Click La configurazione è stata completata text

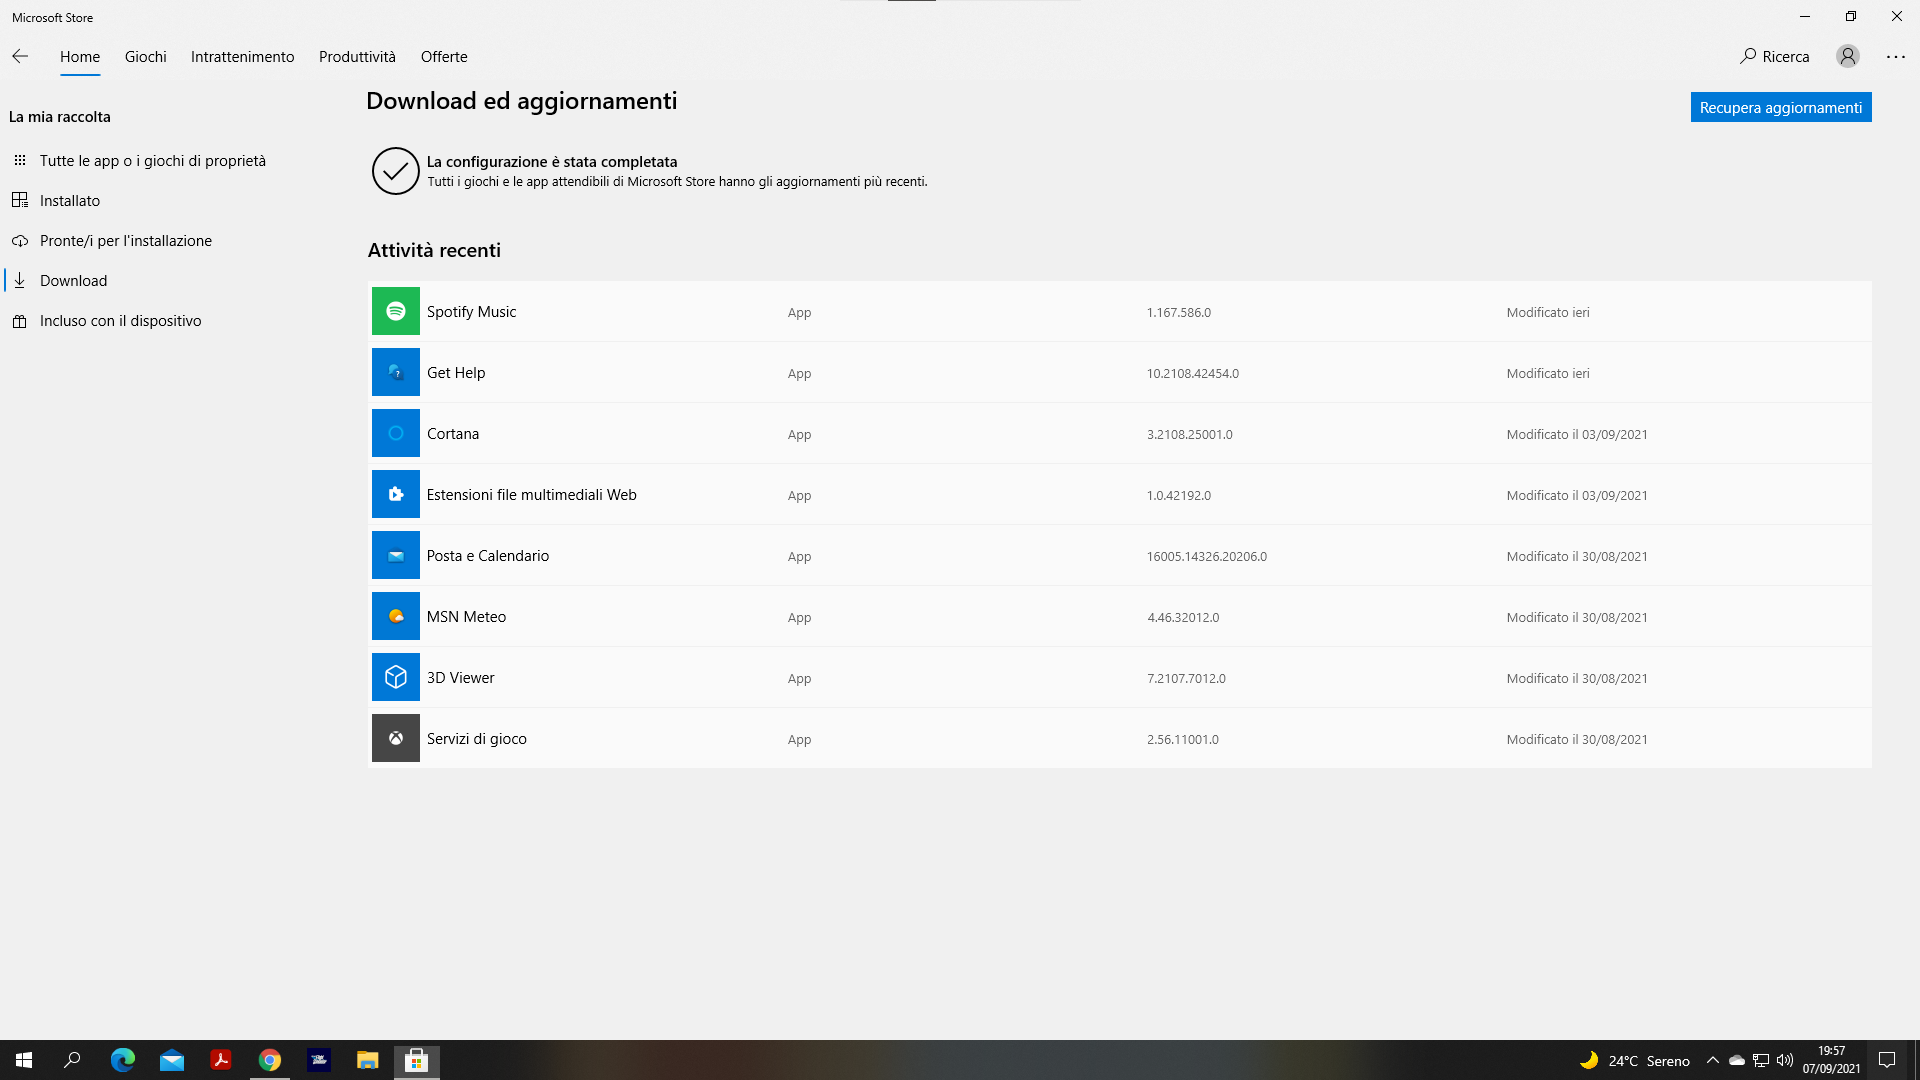[x=552, y=161]
